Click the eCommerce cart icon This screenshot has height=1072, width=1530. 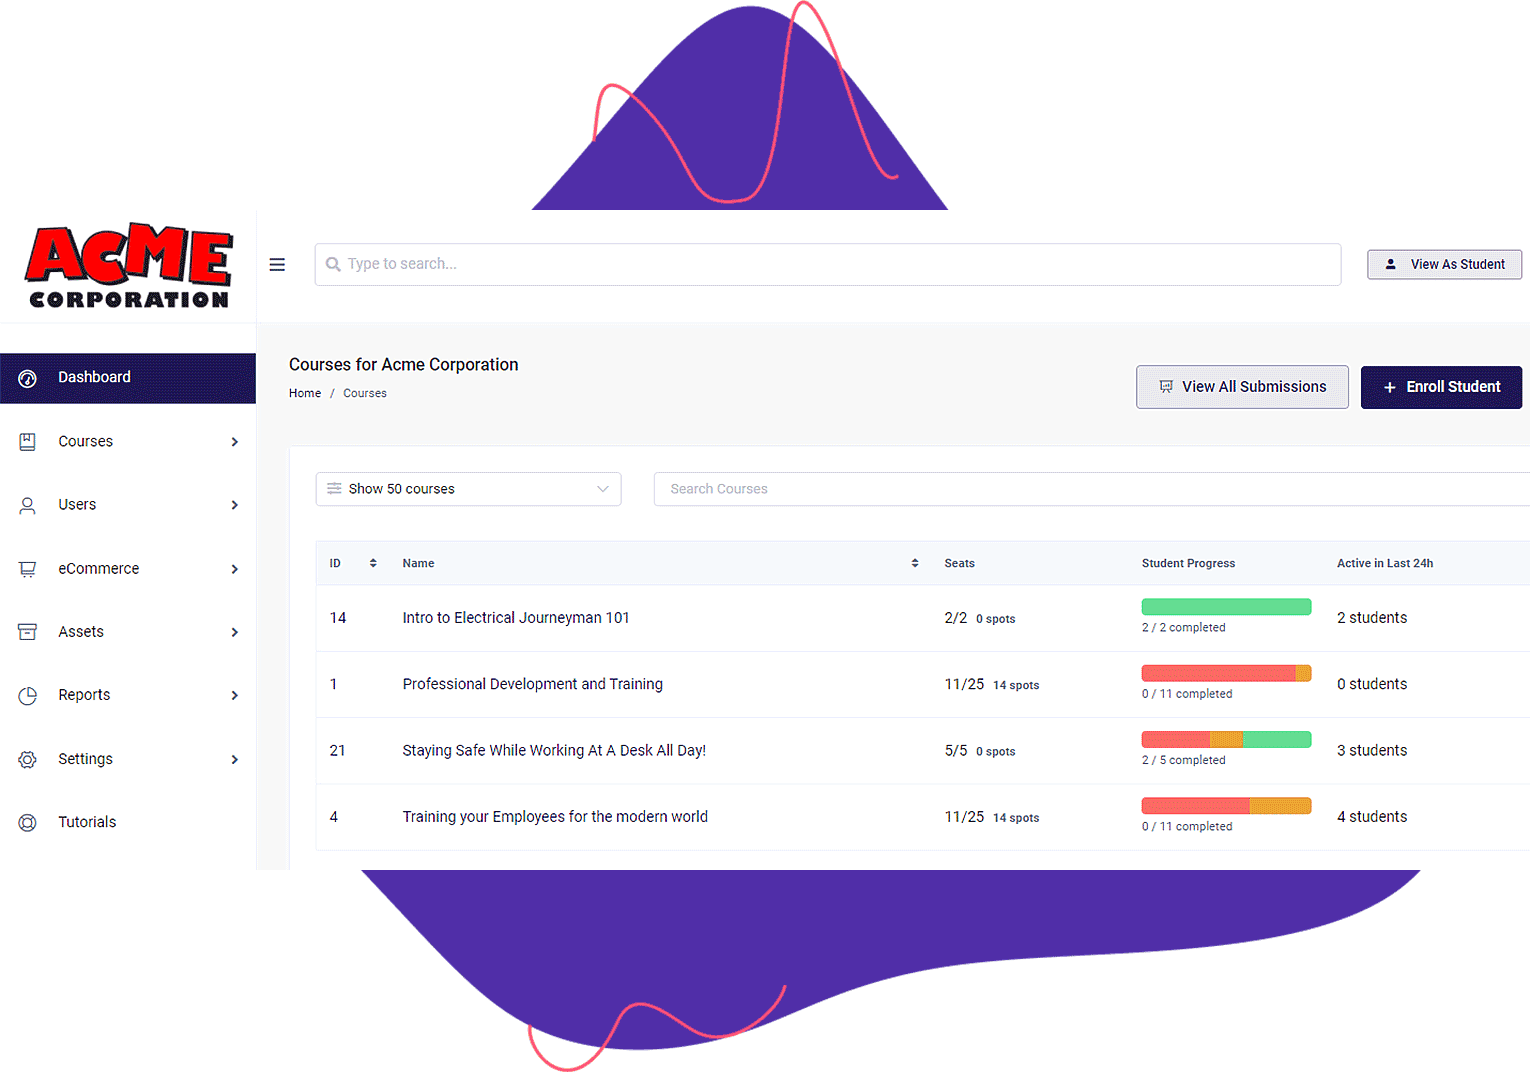coord(28,569)
